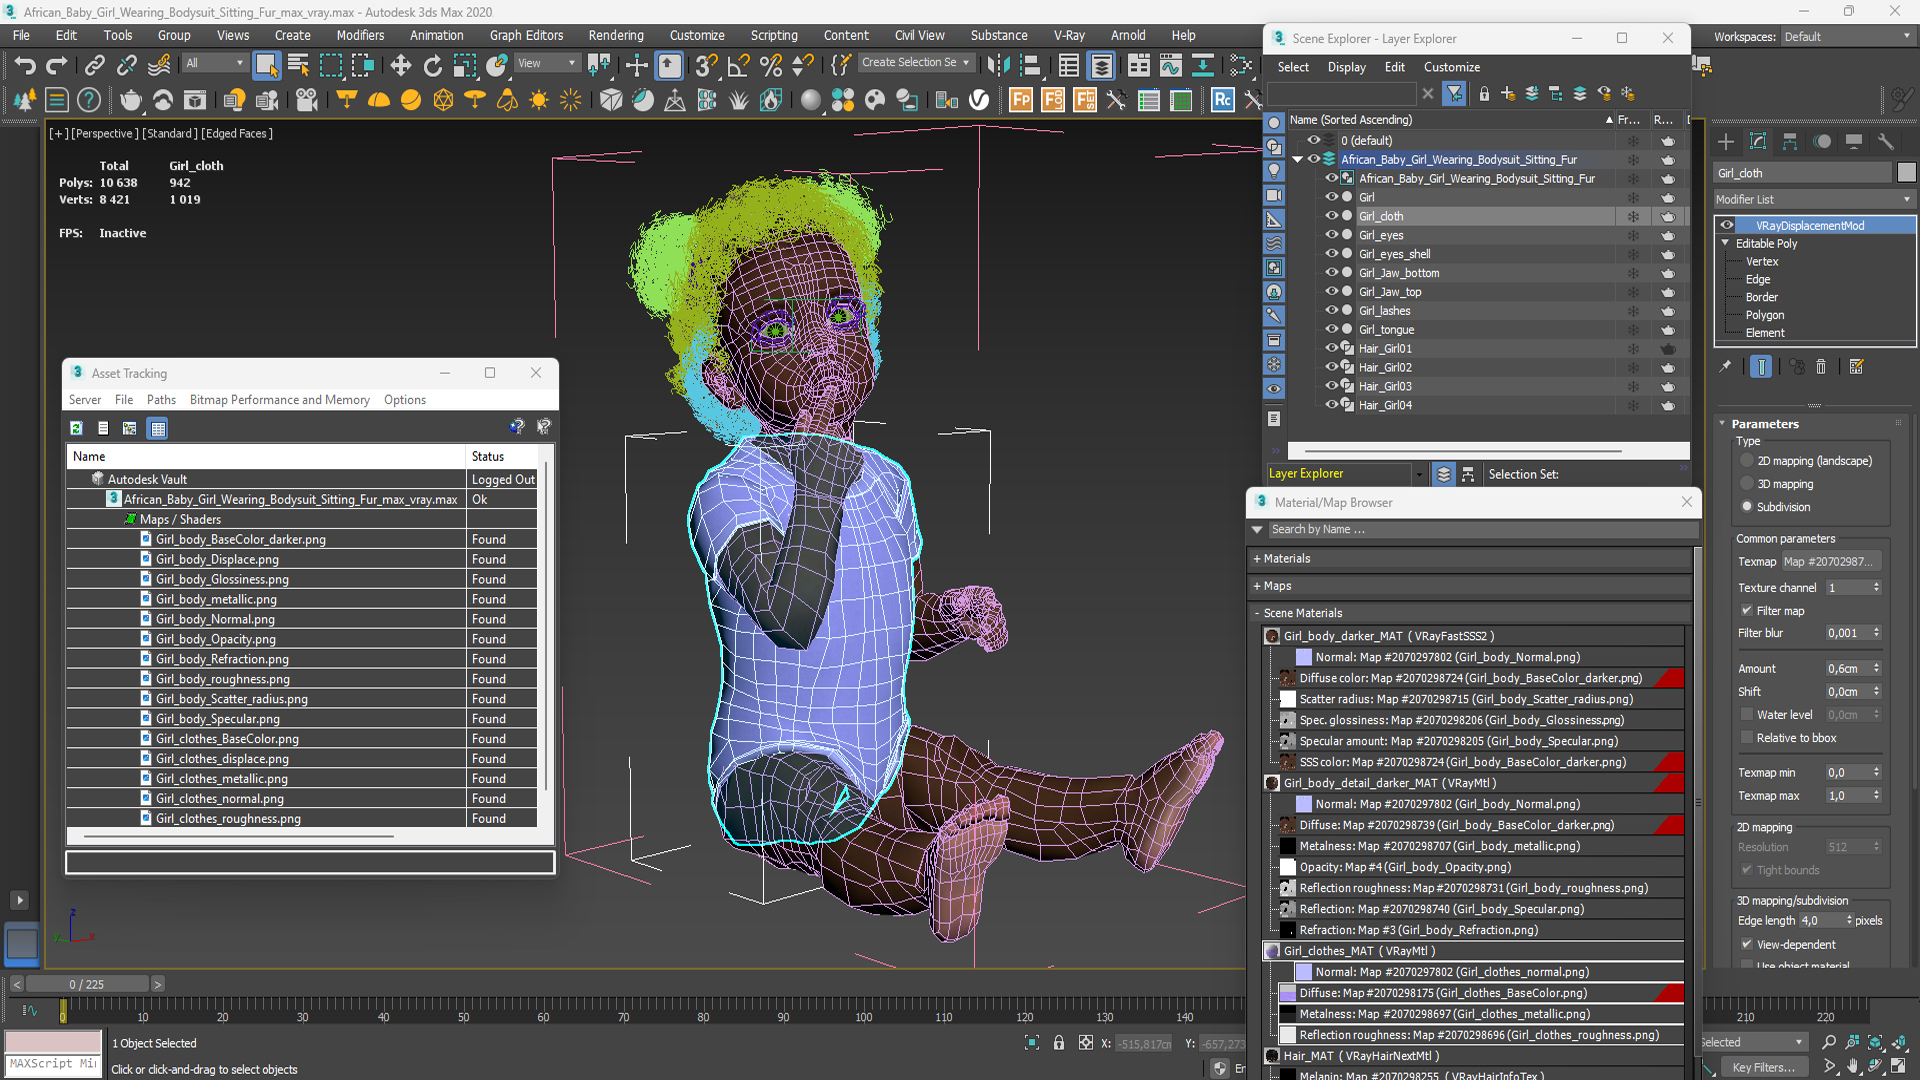Click the Redo arrow icon
The height and width of the screenshot is (1080, 1920).
[x=57, y=66]
